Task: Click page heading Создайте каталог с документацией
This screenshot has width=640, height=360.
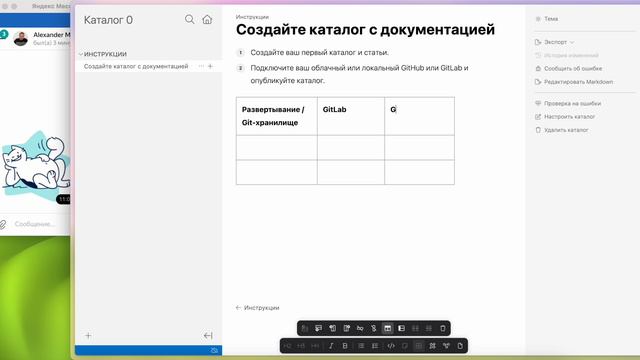Action: [365, 29]
